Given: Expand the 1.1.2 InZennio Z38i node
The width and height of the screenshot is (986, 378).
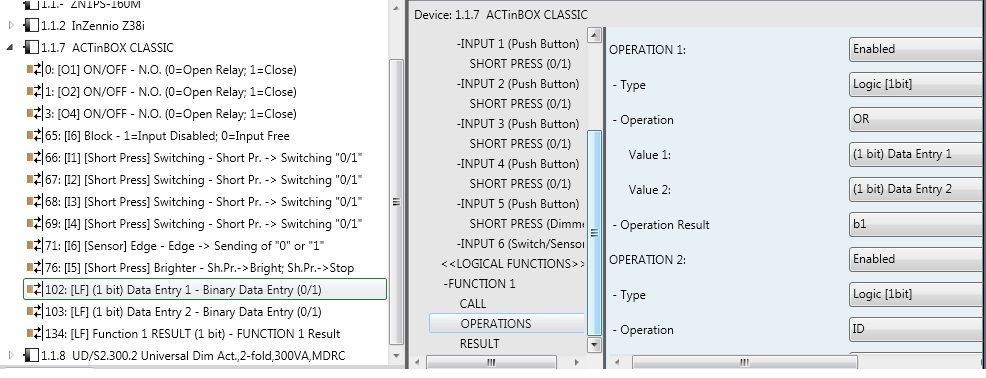Looking at the screenshot, I should tap(11, 26).
